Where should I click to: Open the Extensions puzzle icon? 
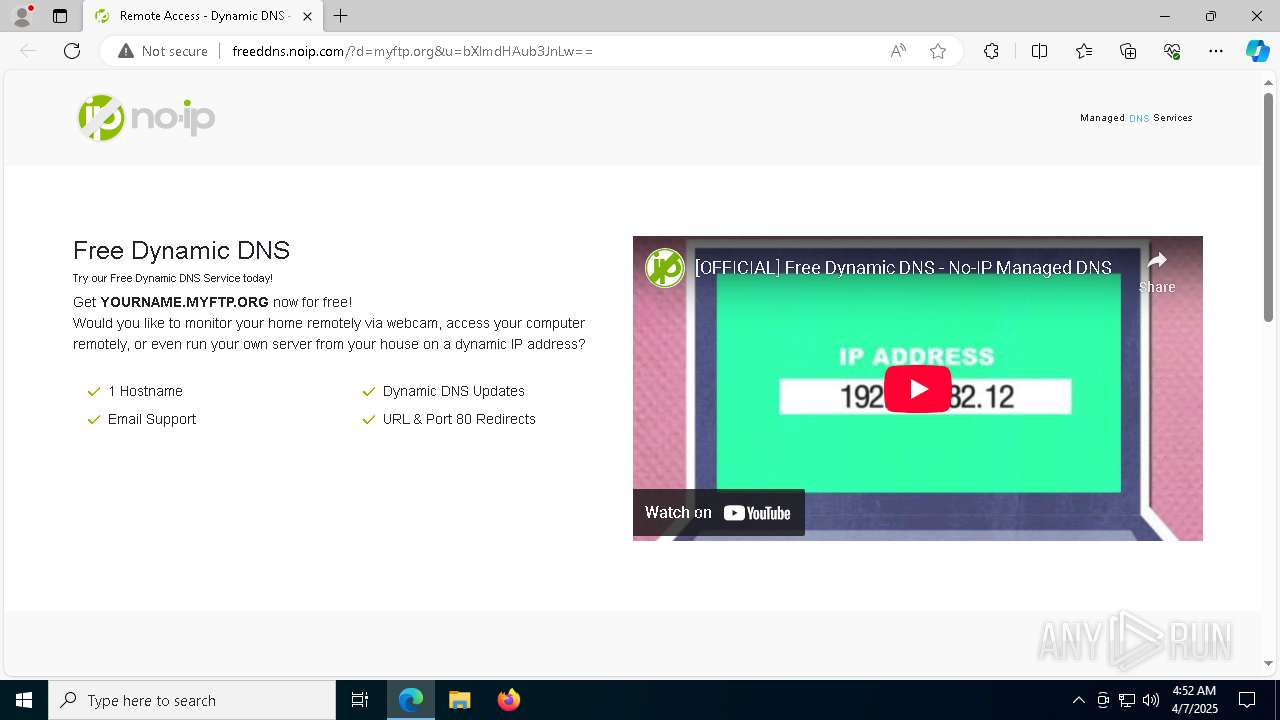pyautogui.click(x=991, y=51)
